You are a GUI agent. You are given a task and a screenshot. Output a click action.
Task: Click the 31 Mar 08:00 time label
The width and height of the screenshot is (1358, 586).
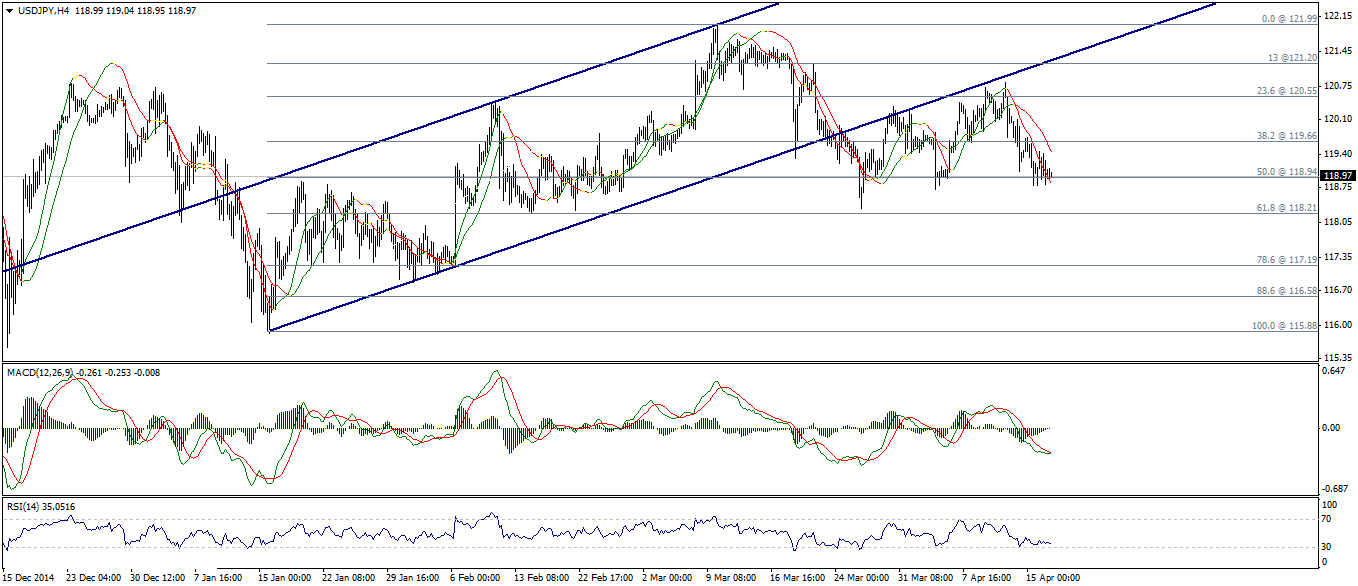(x=925, y=577)
